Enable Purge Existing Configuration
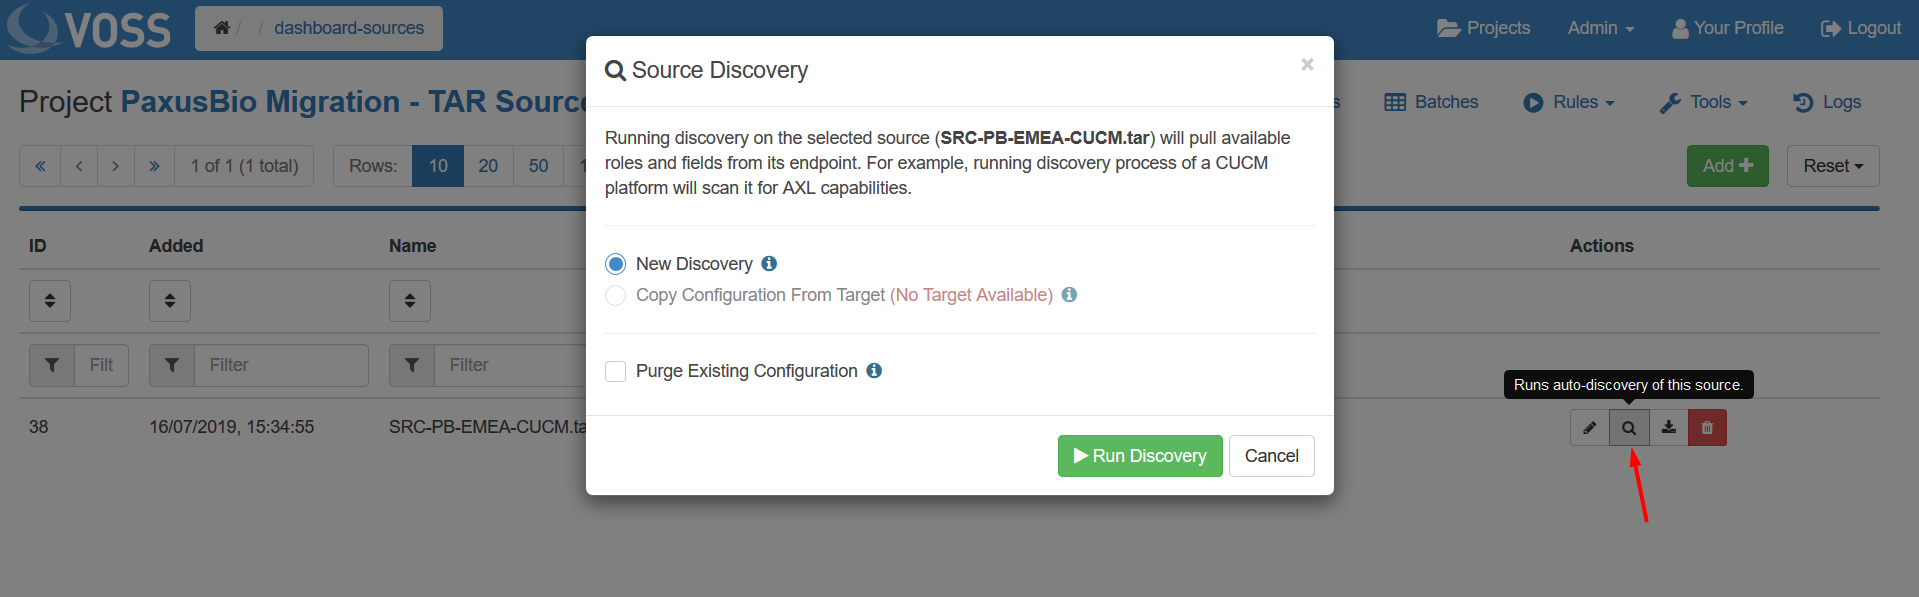The image size is (1919, 597). (615, 371)
